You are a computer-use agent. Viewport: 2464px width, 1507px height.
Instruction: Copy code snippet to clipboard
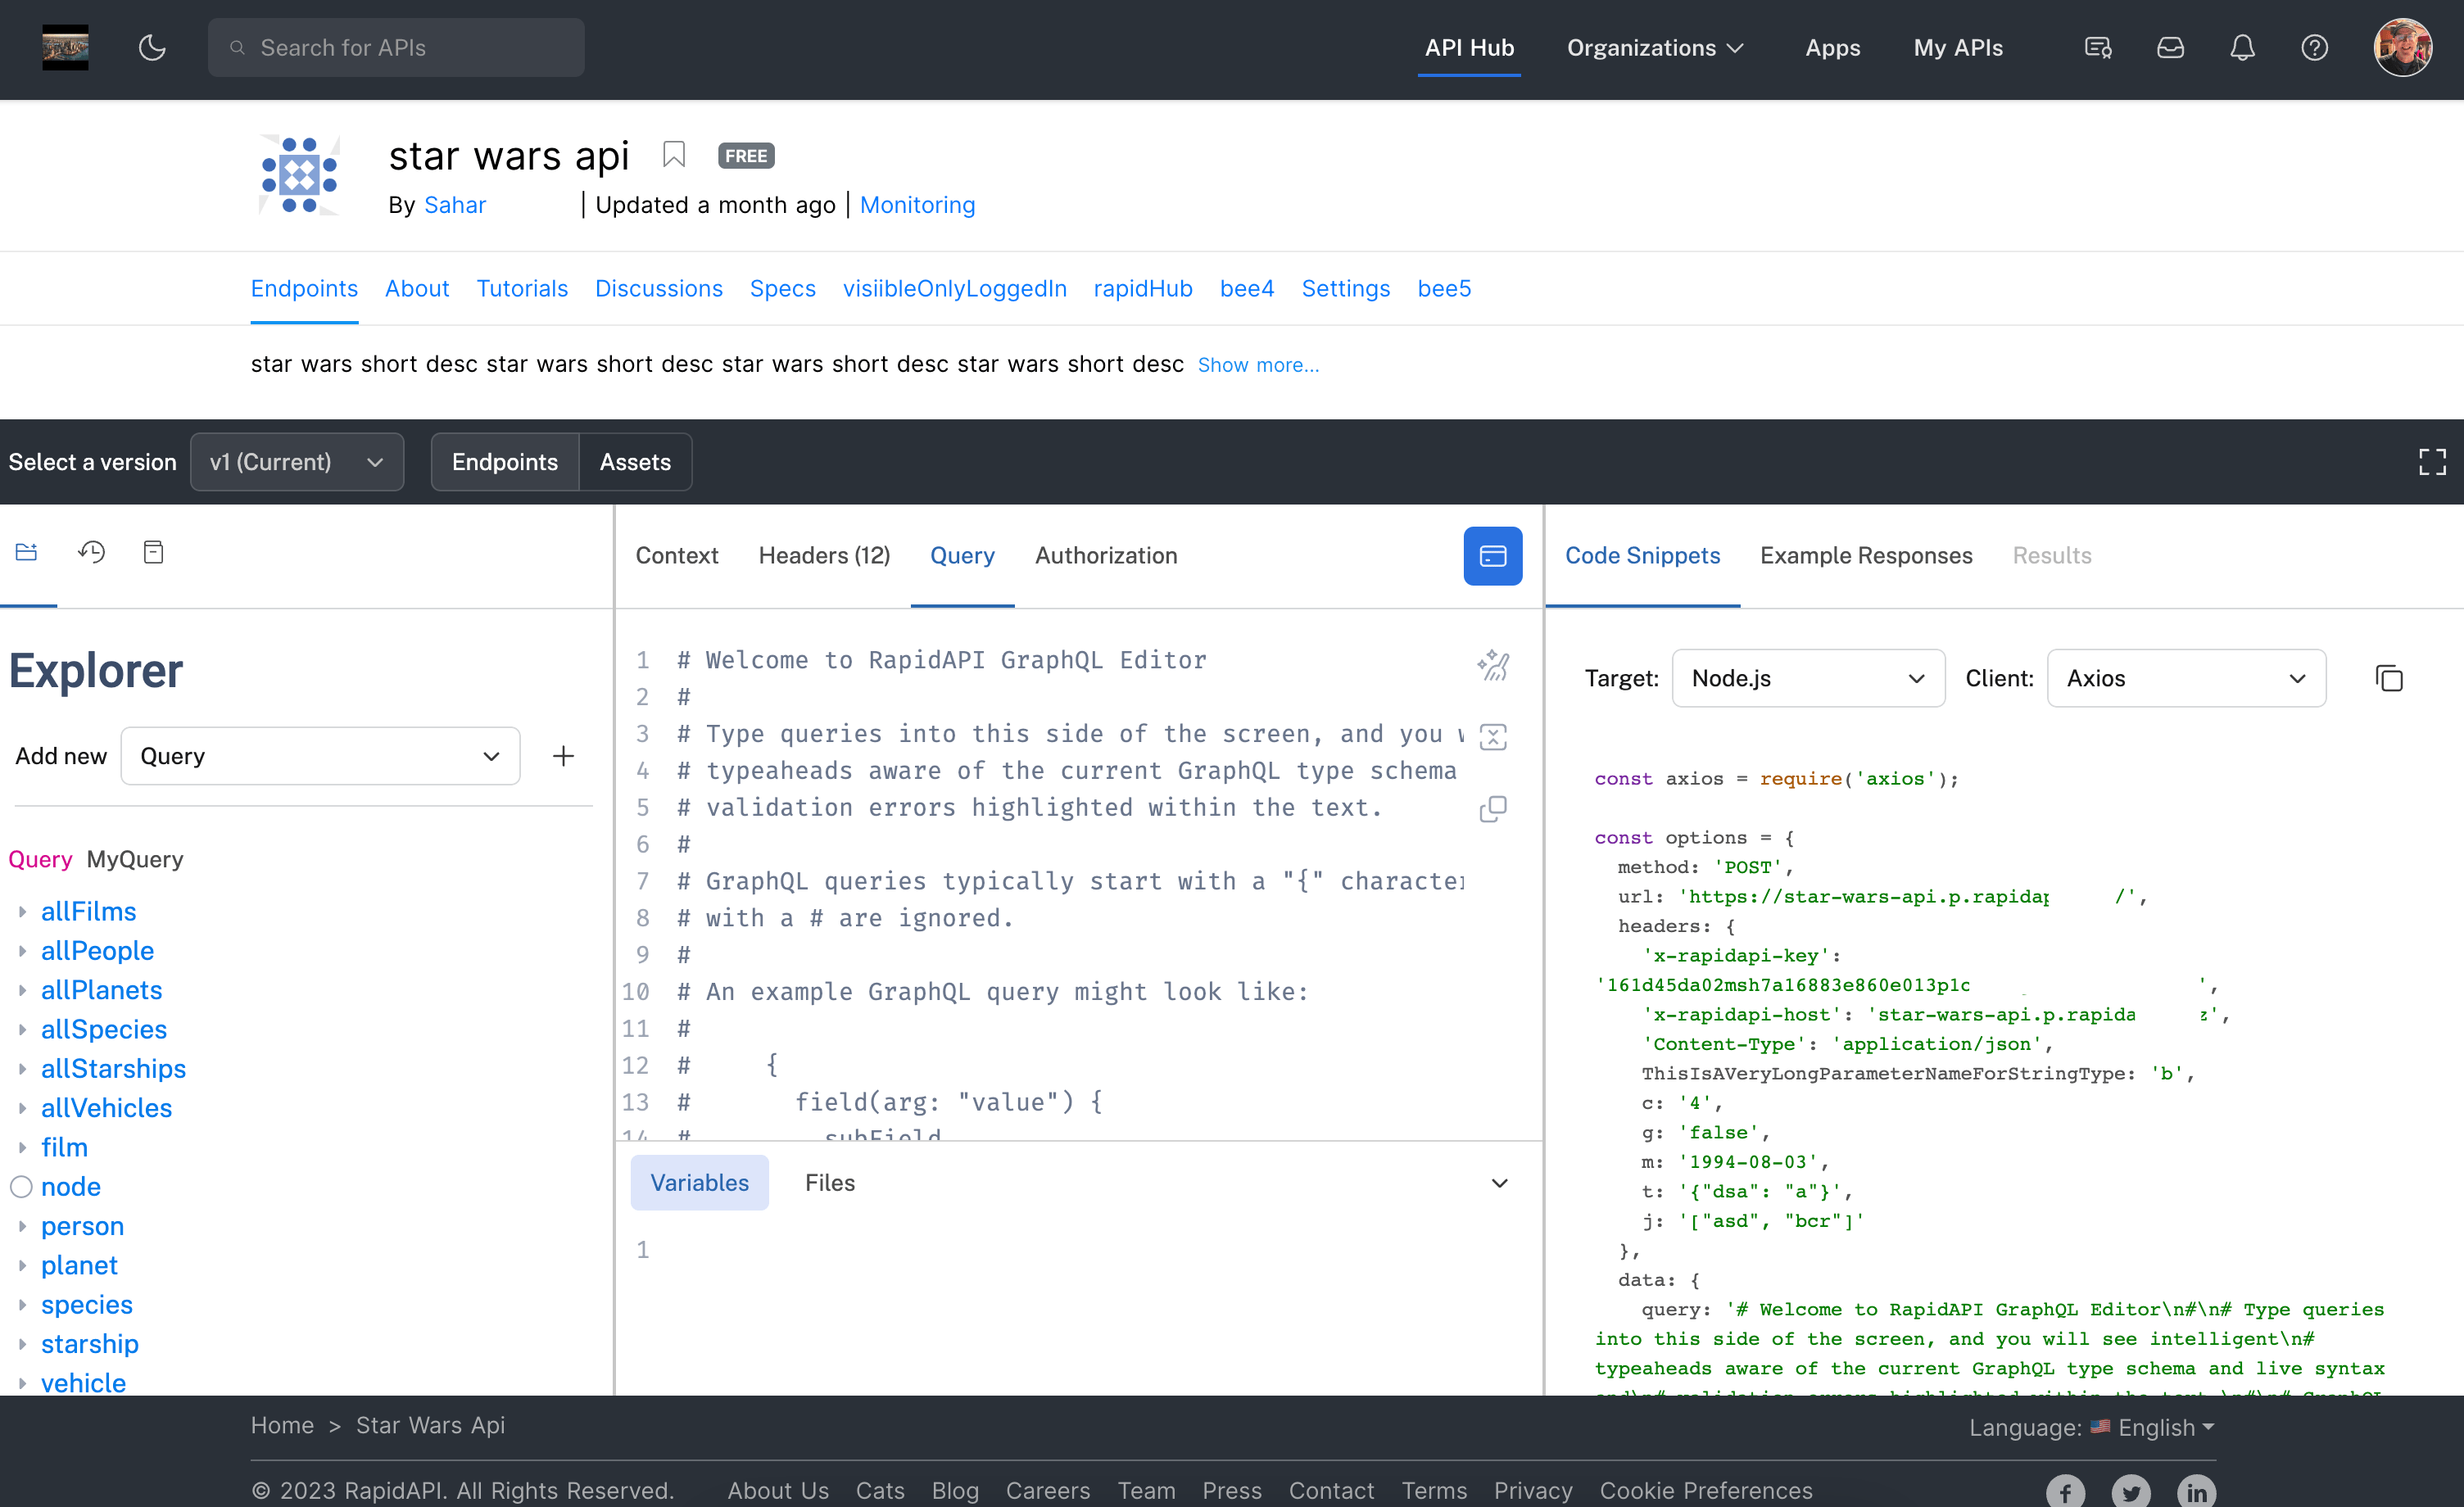pyautogui.click(x=2389, y=678)
